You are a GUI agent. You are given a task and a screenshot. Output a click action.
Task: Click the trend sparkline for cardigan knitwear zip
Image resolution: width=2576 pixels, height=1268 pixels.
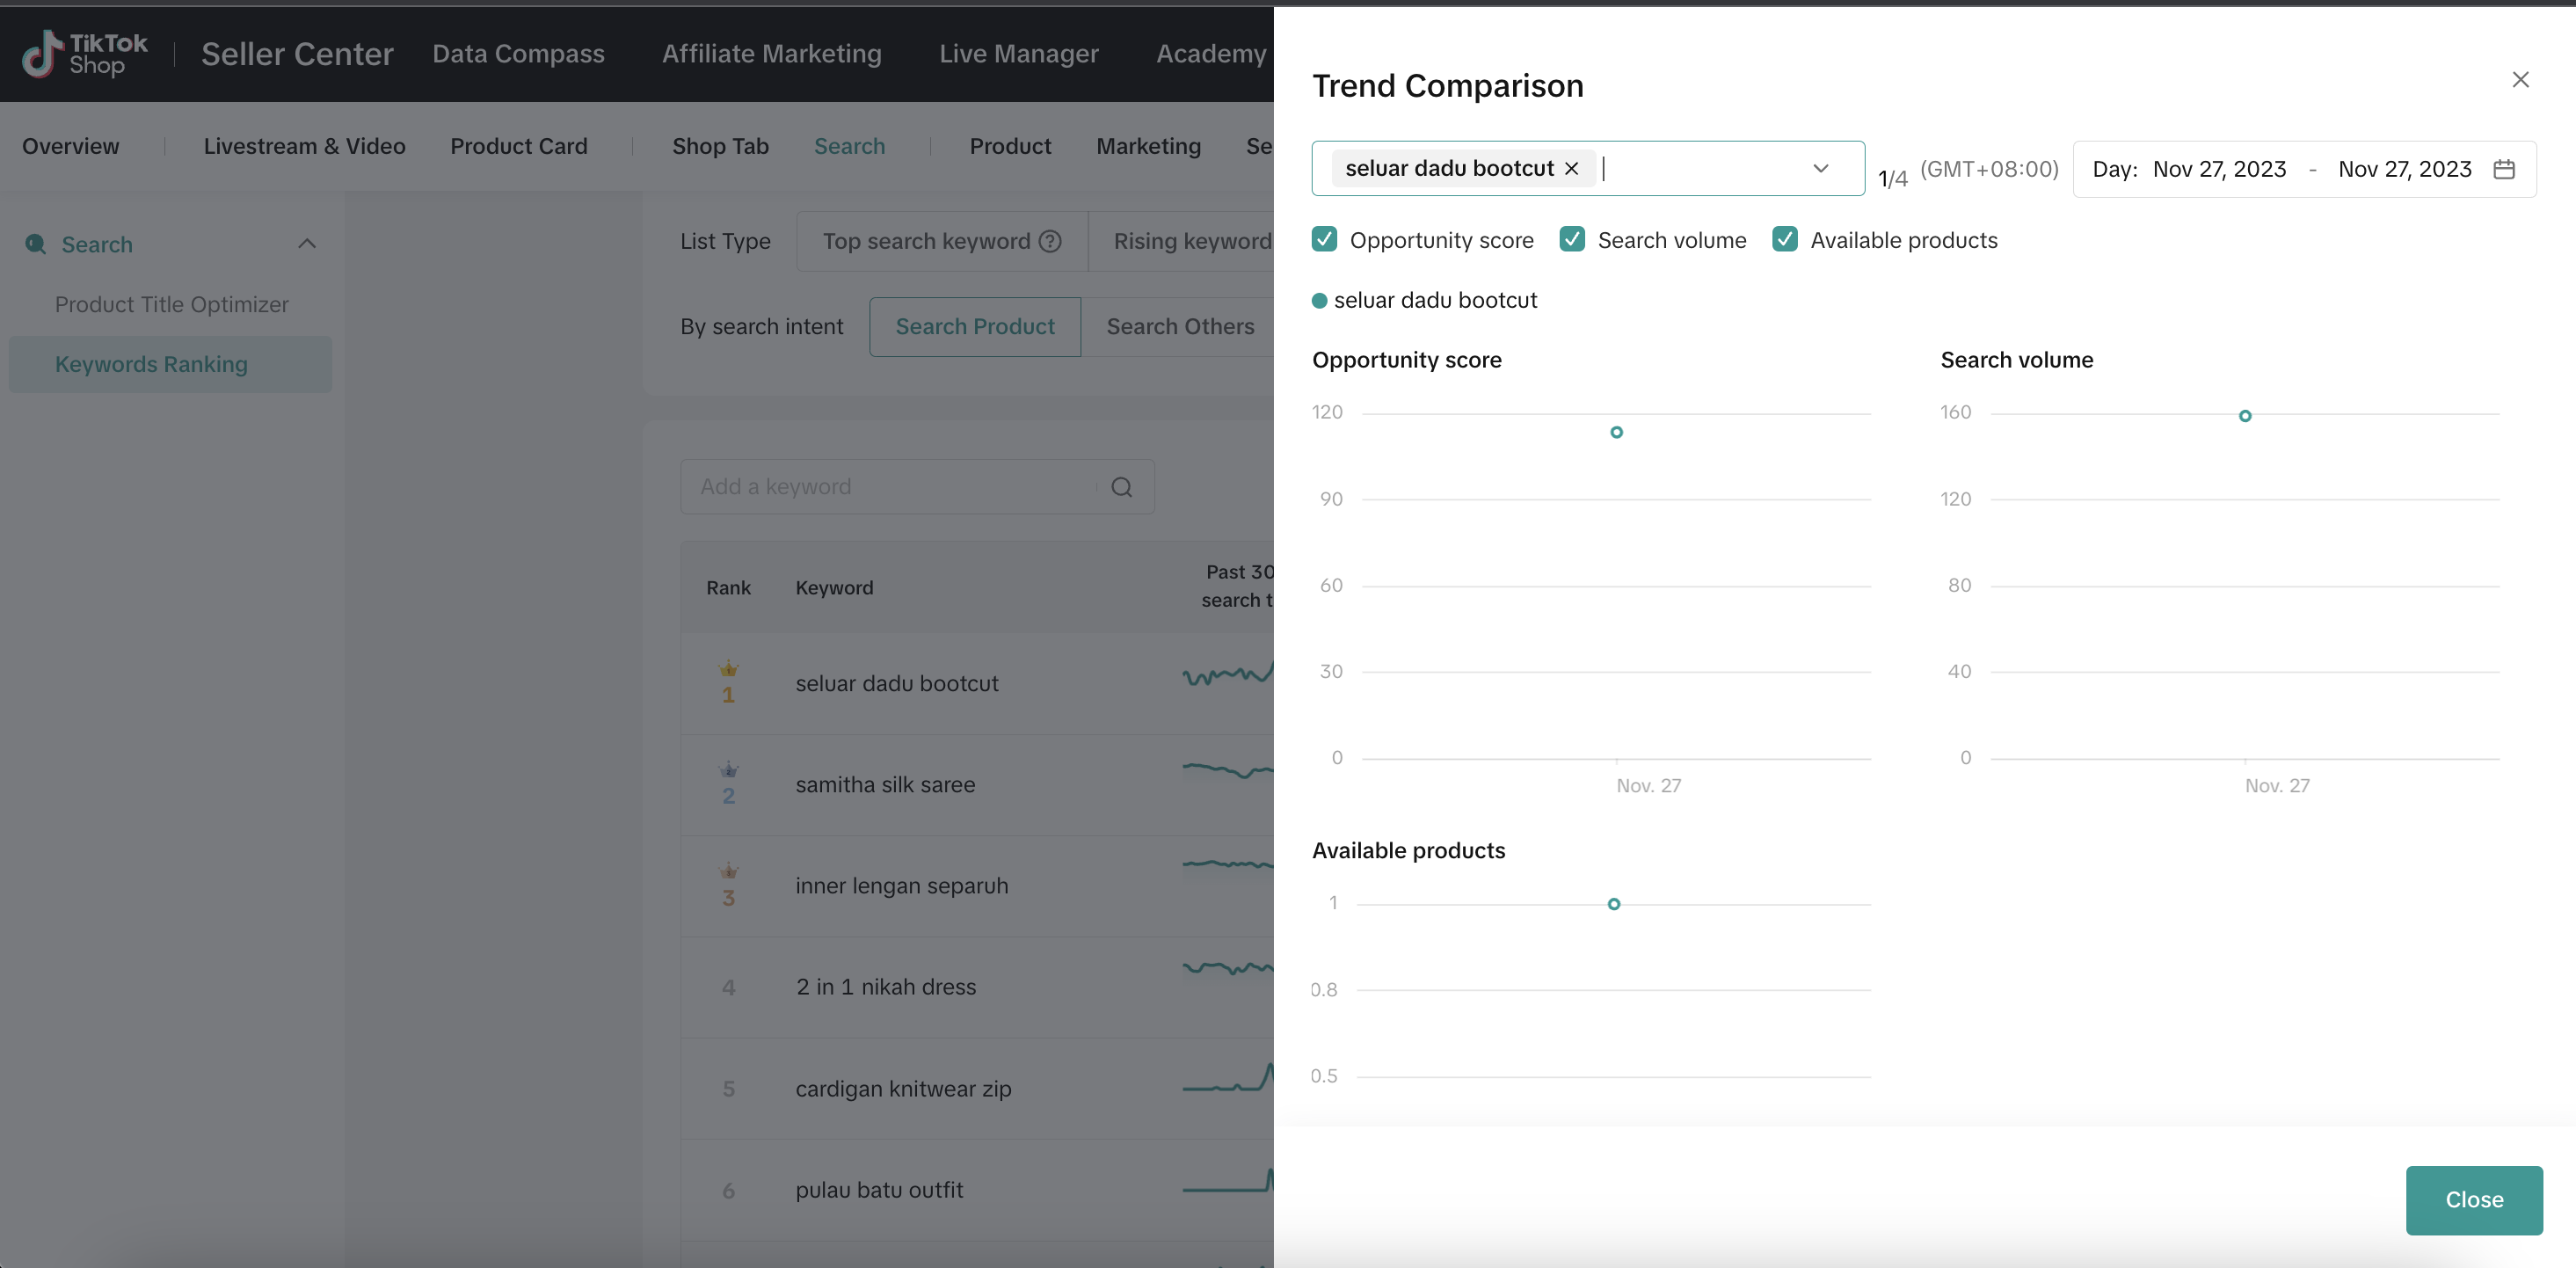coord(1227,1077)
